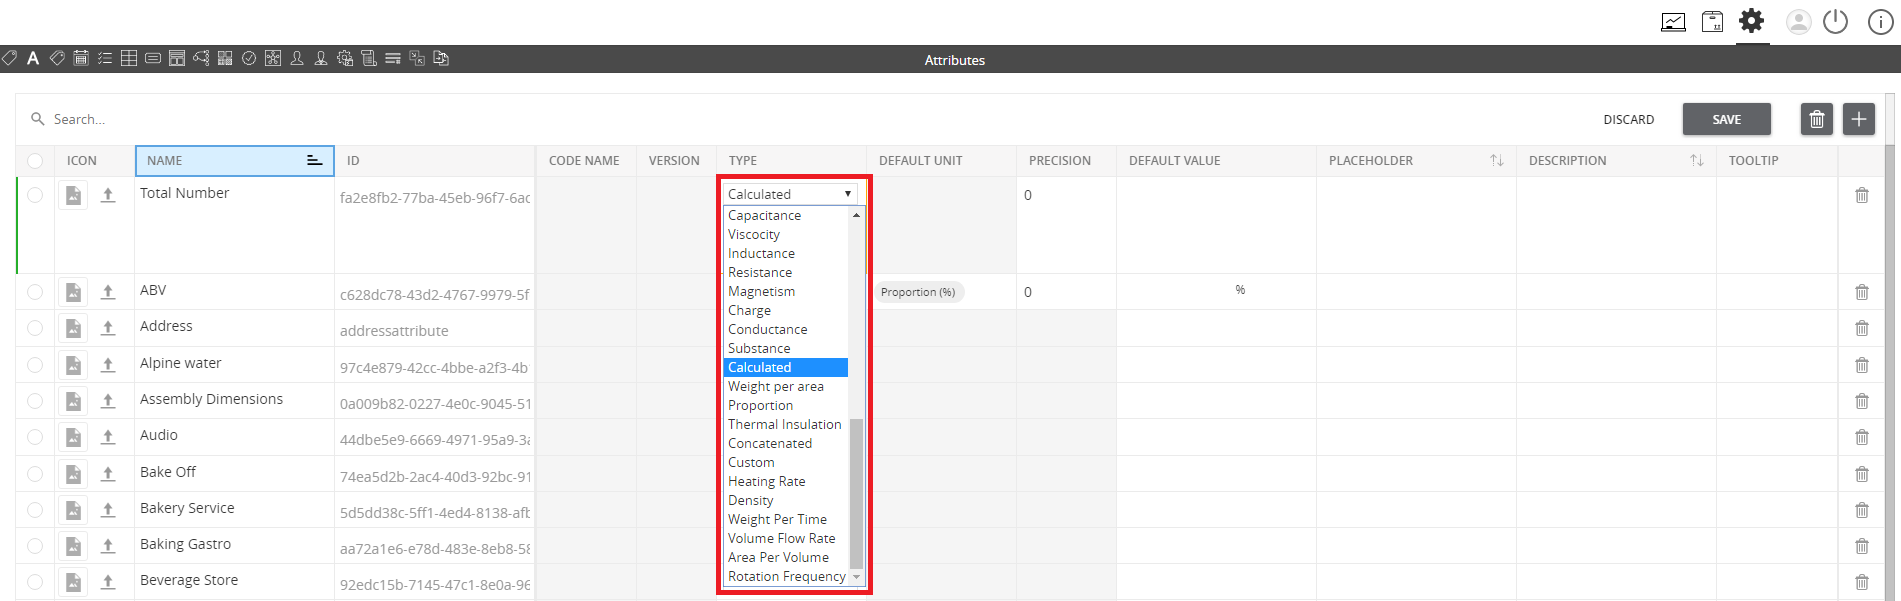This screenshot has width=1901, height=601.
Task: Open the info circle icon
Action: (x=1880, y=22)
